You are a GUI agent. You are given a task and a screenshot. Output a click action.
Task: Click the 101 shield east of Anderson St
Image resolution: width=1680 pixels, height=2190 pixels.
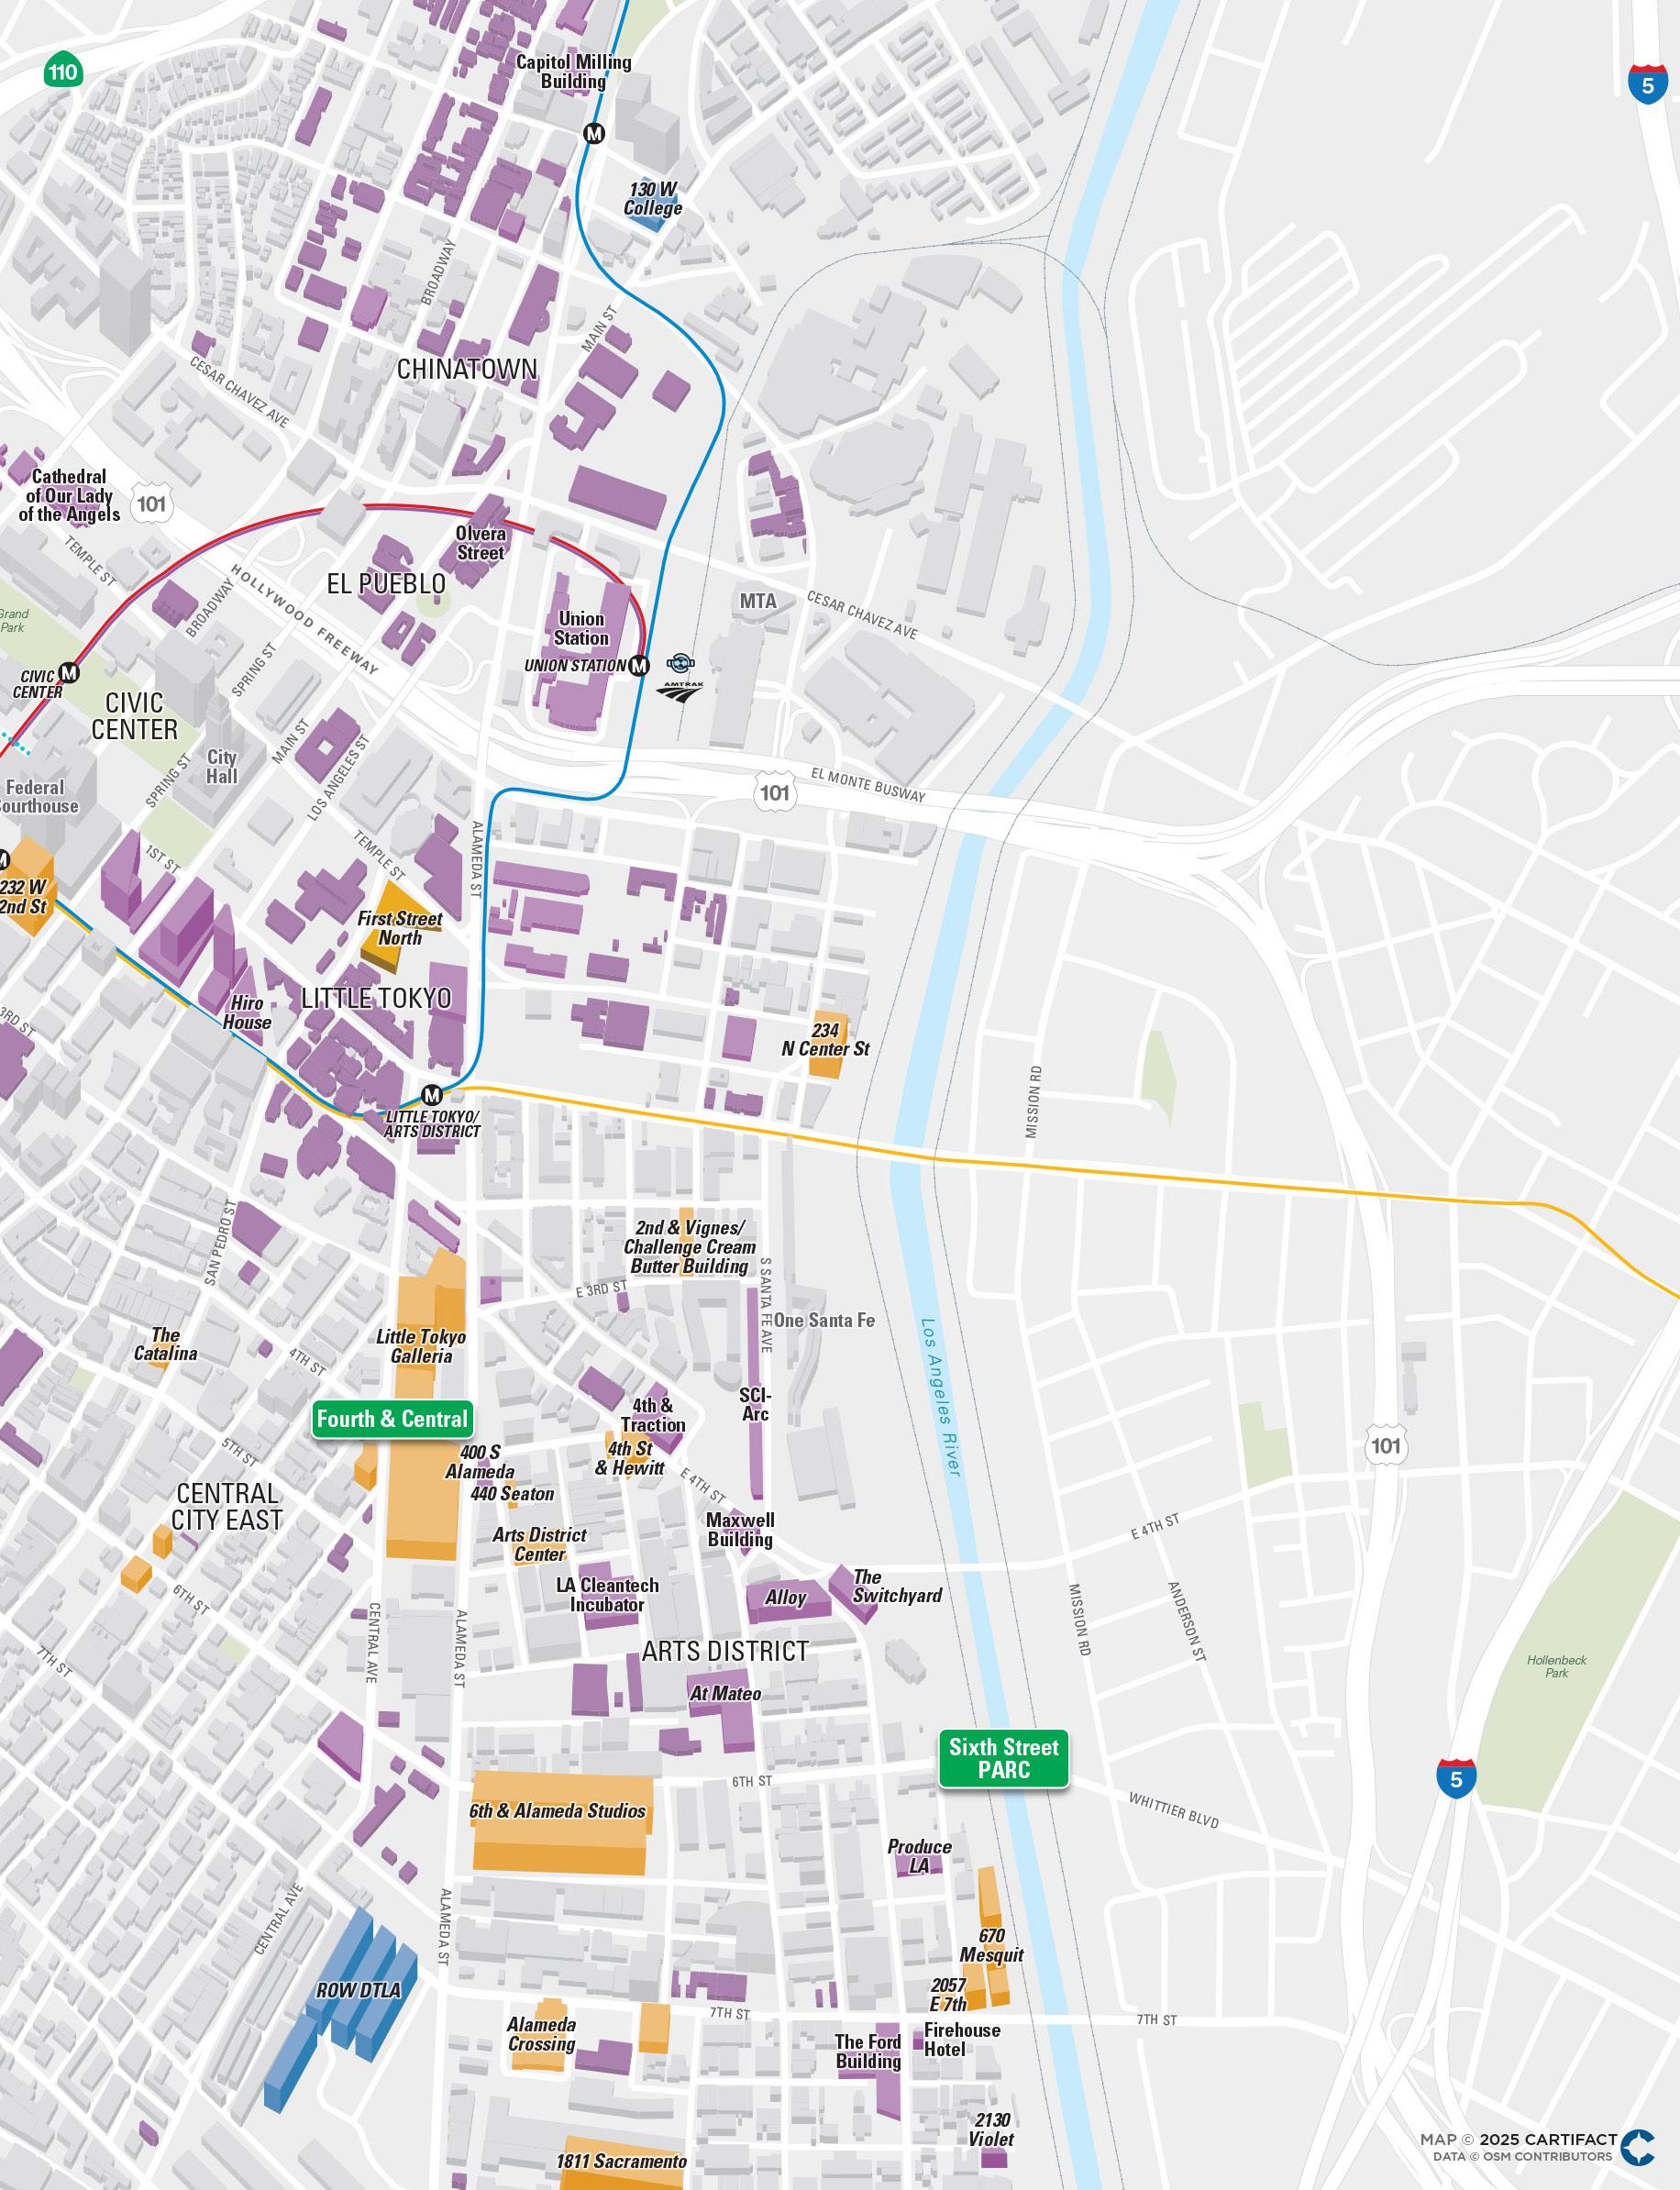1385,1446
